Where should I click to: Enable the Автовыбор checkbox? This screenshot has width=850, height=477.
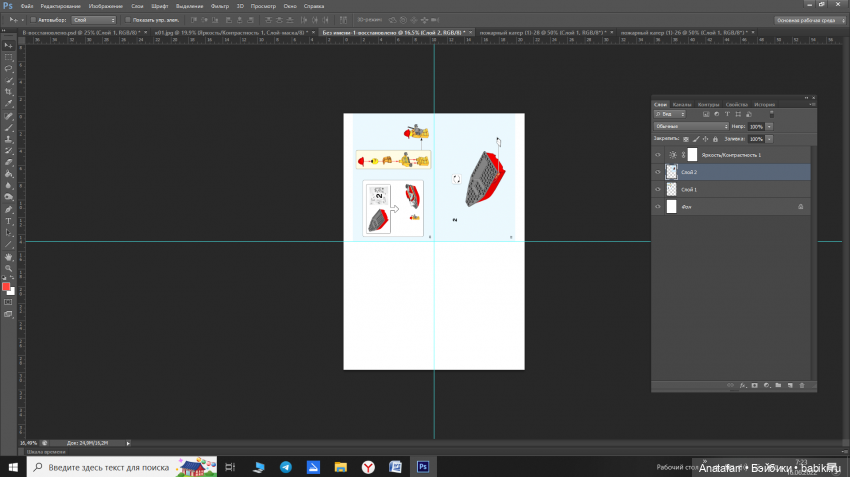click(x=31, y=19)
